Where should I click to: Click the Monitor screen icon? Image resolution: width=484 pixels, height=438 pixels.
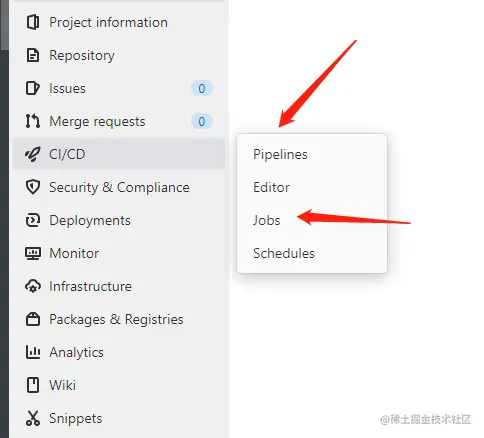[33, 253]
